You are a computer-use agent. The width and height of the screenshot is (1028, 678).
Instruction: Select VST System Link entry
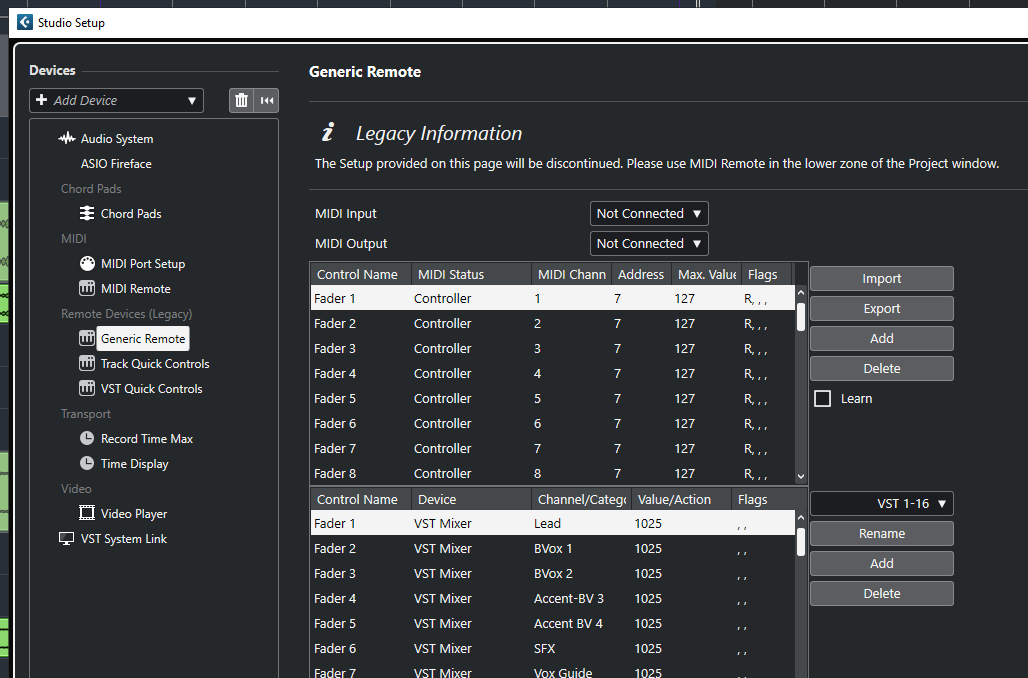click(124, 538)
